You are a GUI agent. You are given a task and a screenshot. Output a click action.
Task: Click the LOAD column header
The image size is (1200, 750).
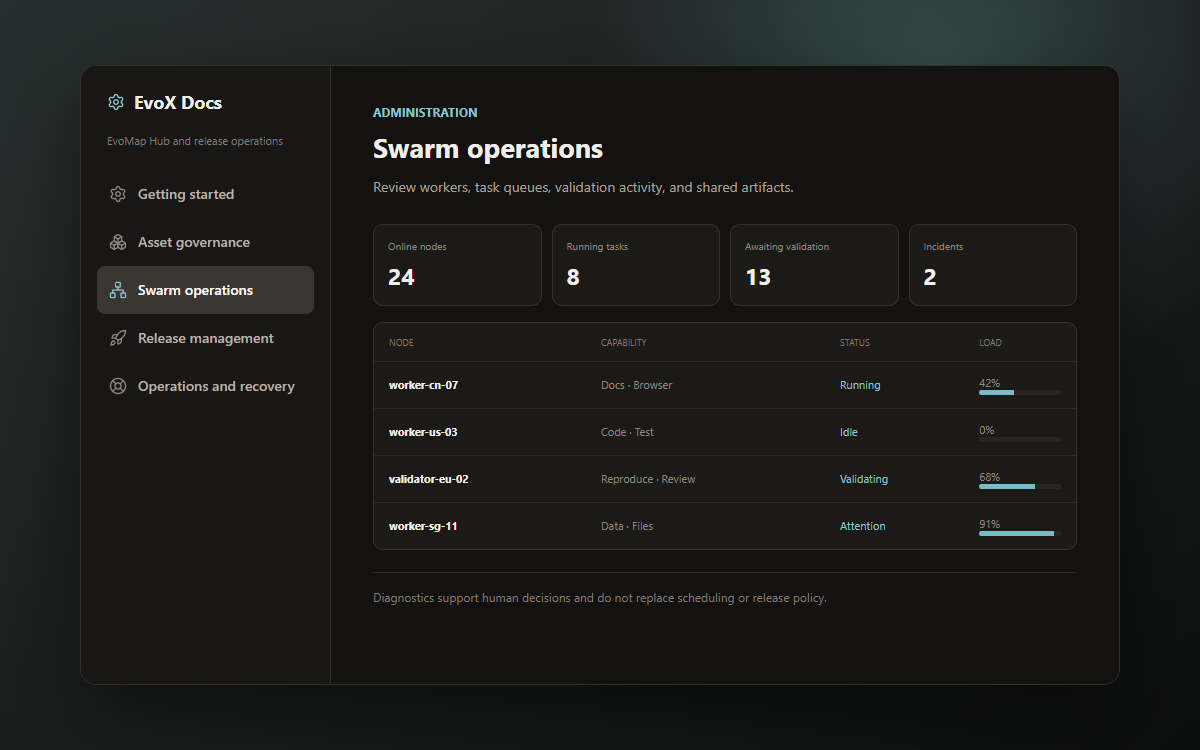pyautogui.click(x=990, y=343)
